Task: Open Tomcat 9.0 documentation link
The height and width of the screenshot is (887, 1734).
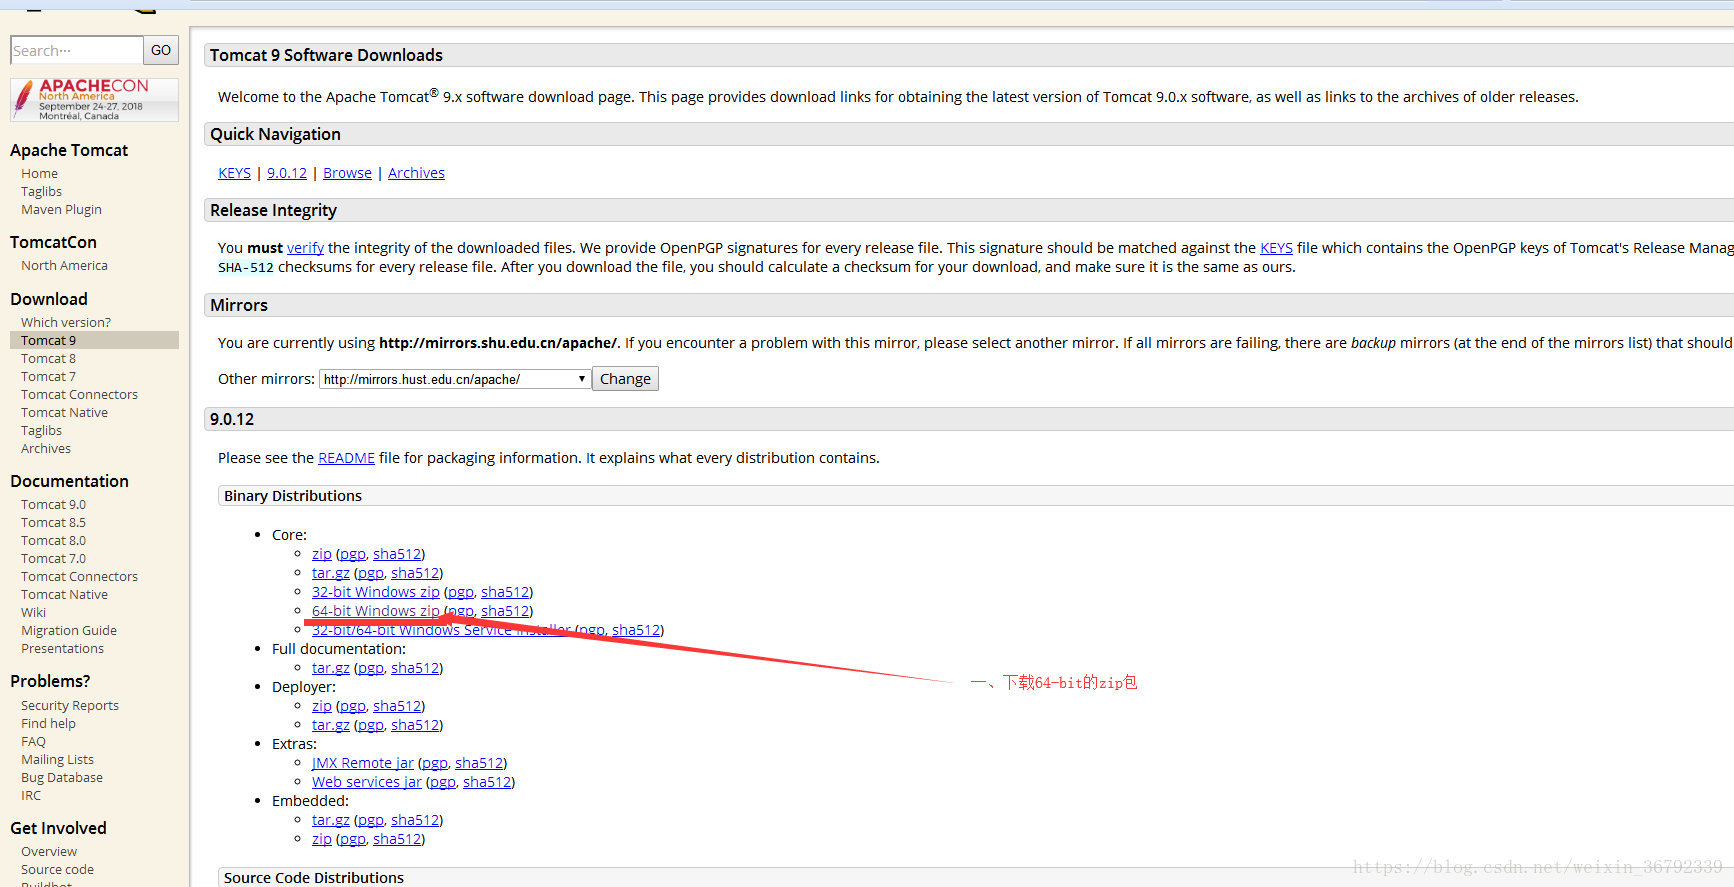Action: (53, 504)
